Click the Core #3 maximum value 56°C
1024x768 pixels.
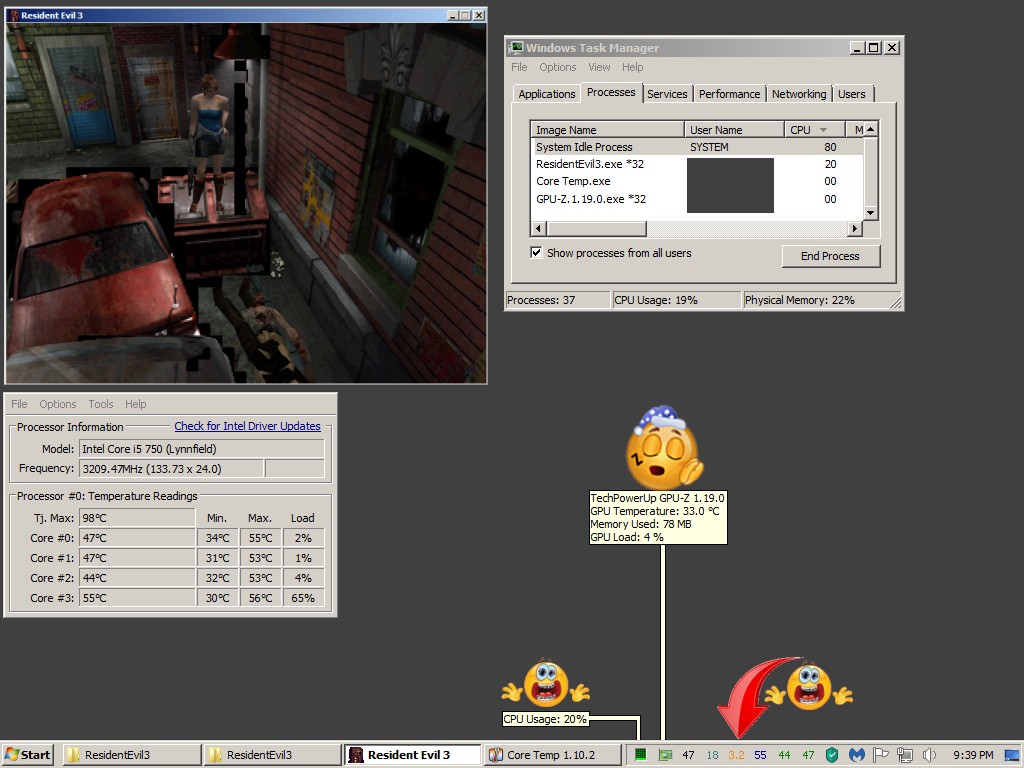coord(260,598)
